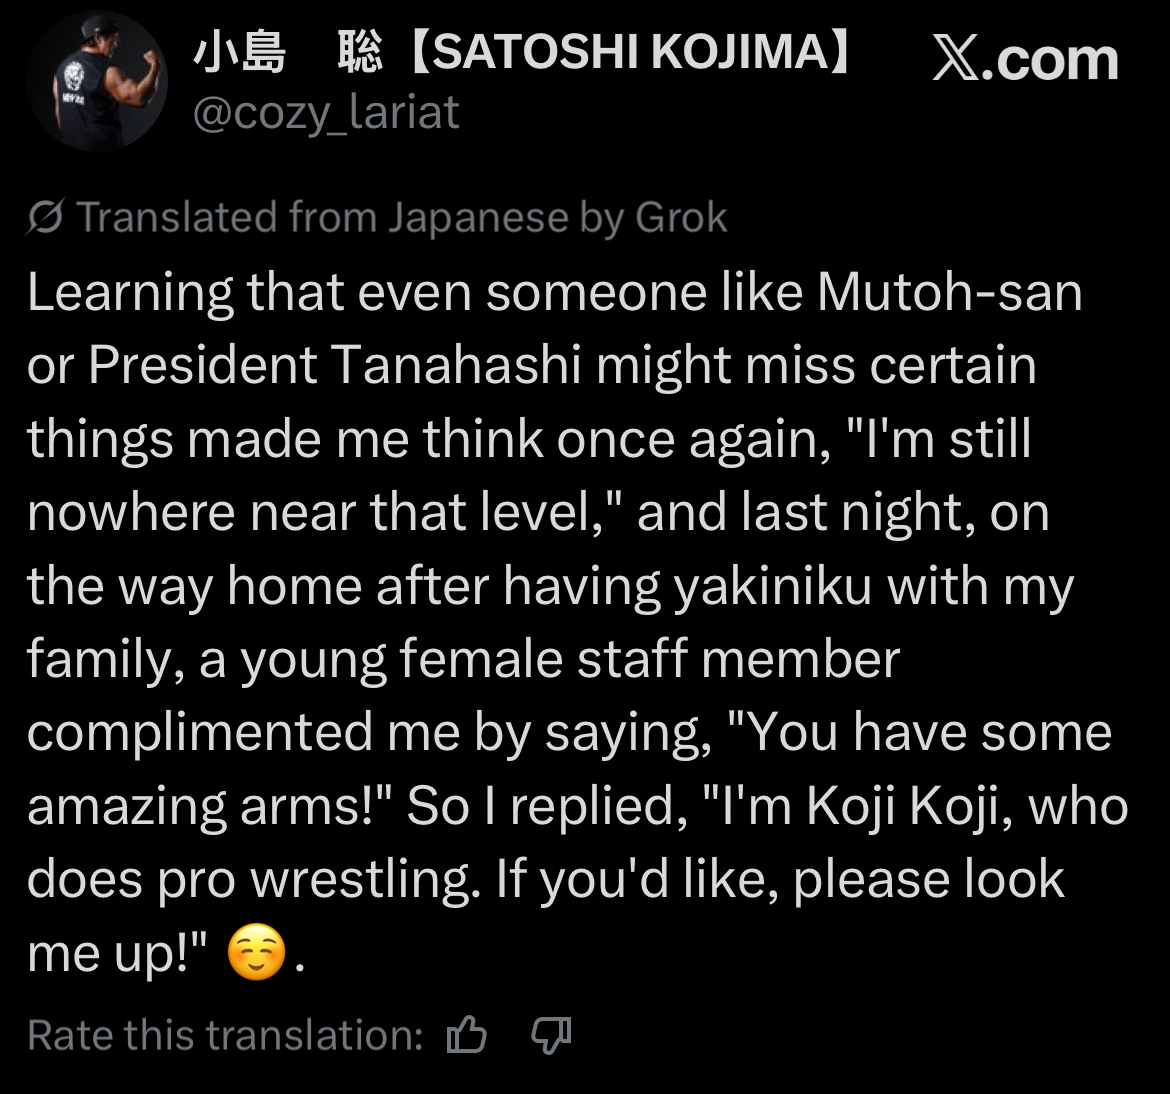Click the thumbs down translation rating icon
1170x1094 pixels.
(550, 1035)
